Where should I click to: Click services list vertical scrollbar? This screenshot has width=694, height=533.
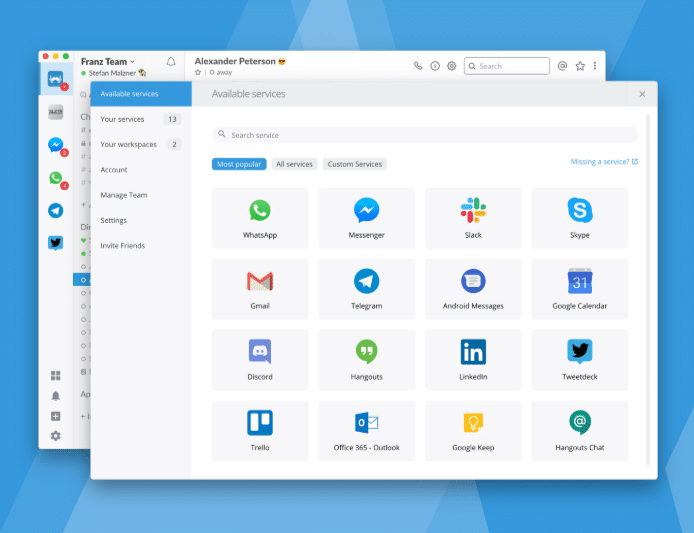point(648,289)
